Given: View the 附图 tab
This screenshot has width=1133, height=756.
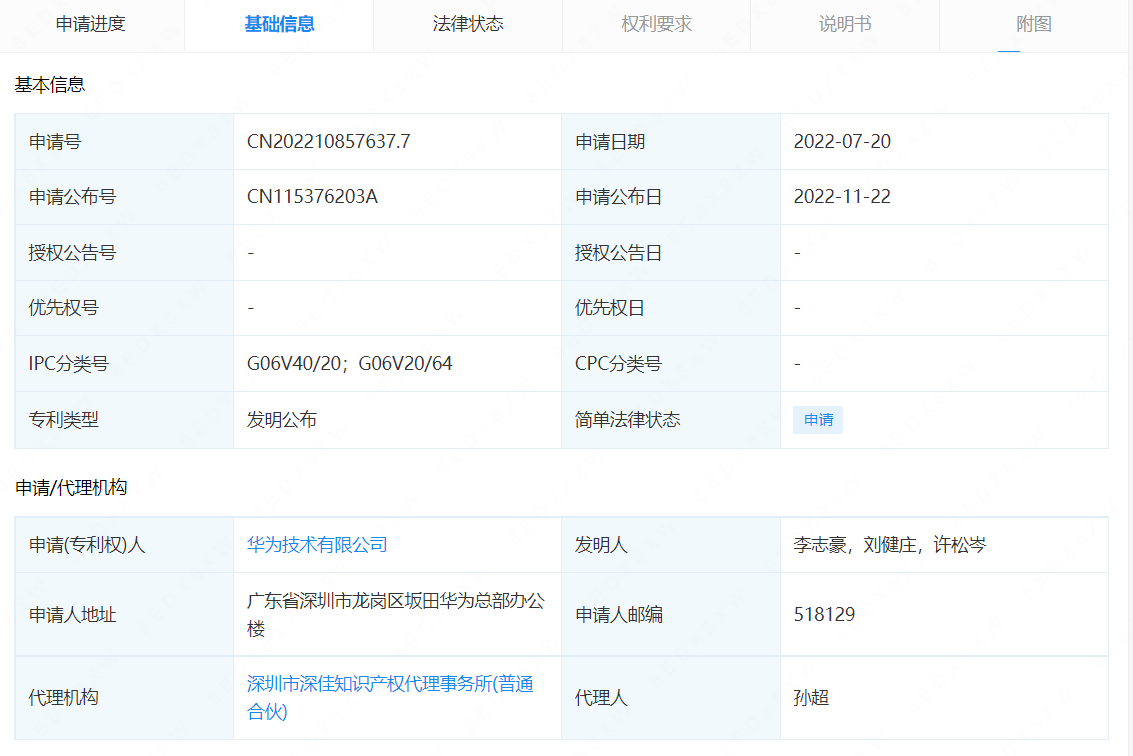Looking at the screenshot, I should pyautogui.click(x=1033, y=24).
